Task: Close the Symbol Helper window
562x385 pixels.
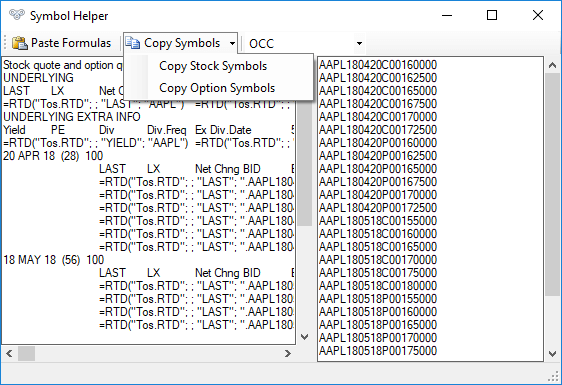Action: (x=538, y=15)
